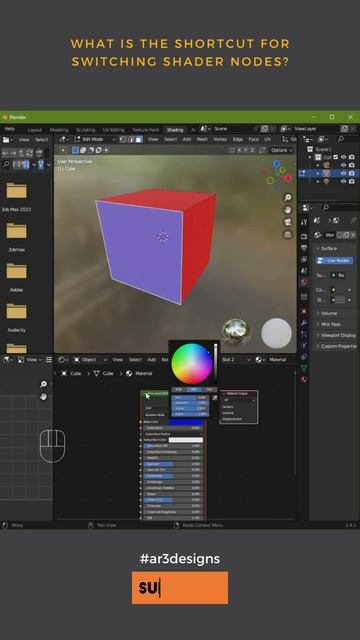Toggle eye icon of the highlighted outliner row

[x=344, y=173]
